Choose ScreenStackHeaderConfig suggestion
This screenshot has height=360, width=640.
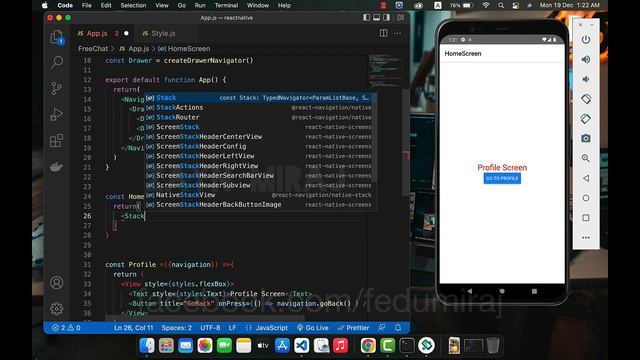tap(261, 146)
